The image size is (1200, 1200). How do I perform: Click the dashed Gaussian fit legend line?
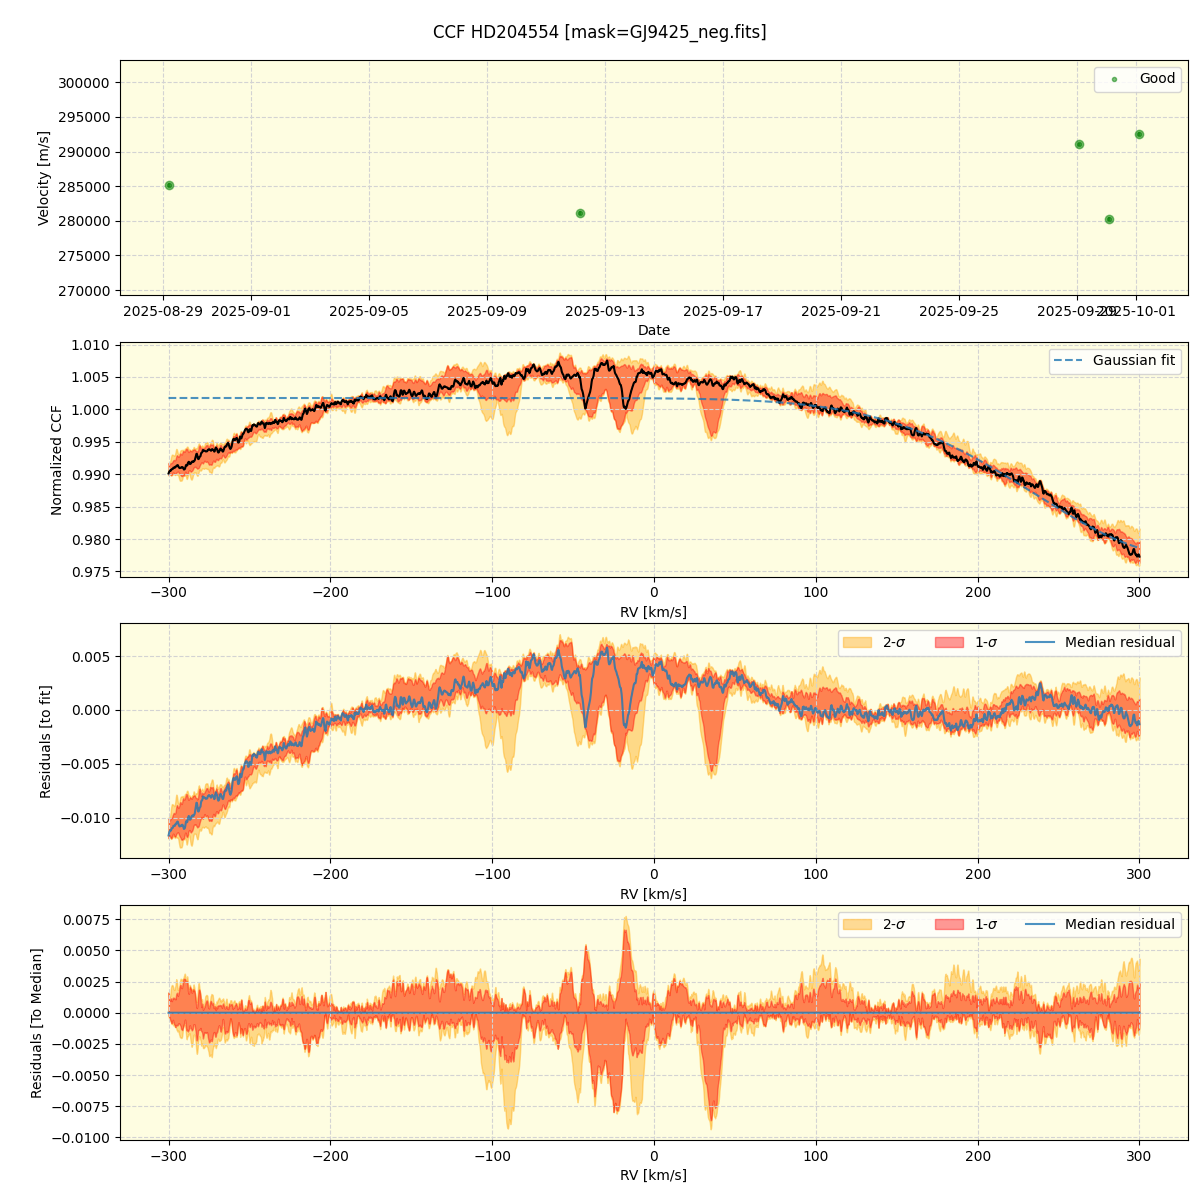[x=1069, y=361]
